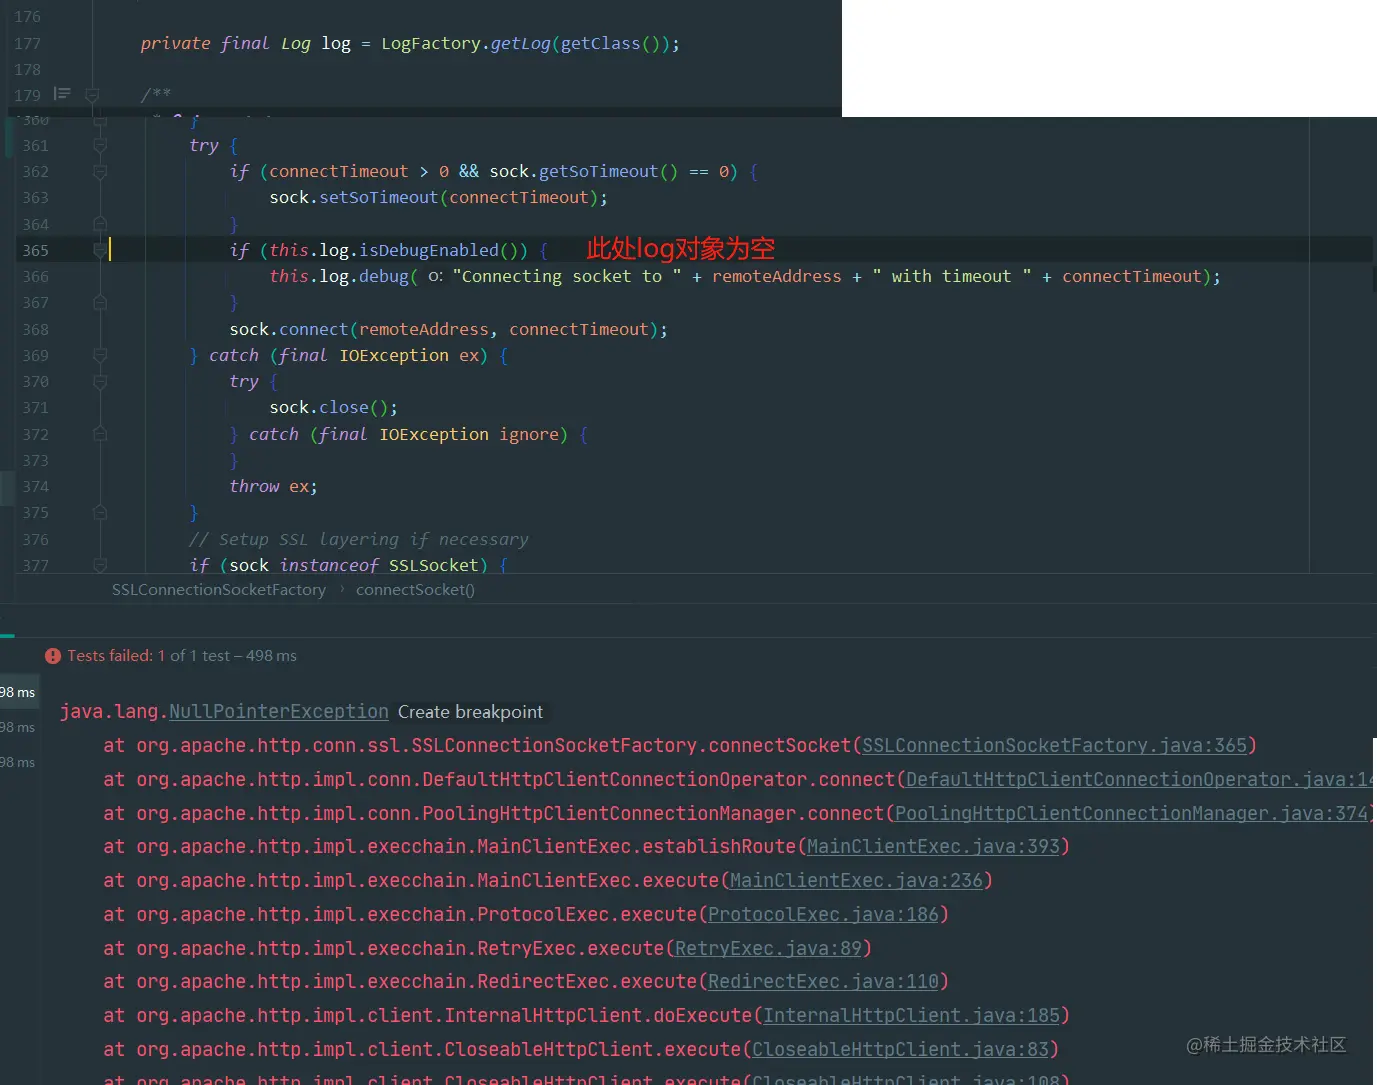Jump to MainClientExec.java:236 in the stack trace
The height and width of the screenshot is (1085, 1377).
click(856, 880)
